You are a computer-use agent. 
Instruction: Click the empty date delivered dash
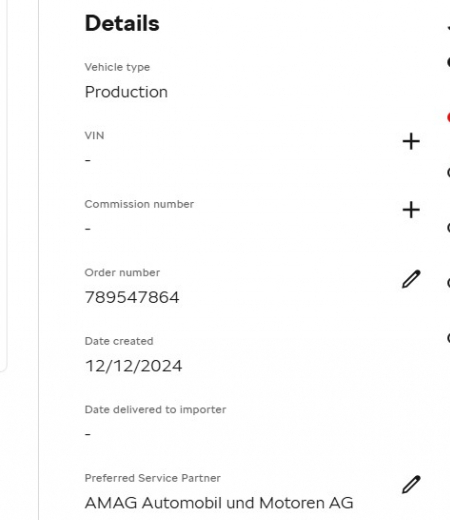[88, 434]
